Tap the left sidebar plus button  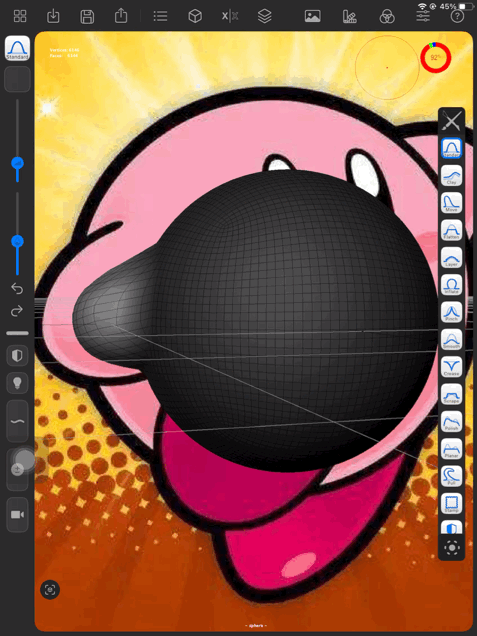17,470
